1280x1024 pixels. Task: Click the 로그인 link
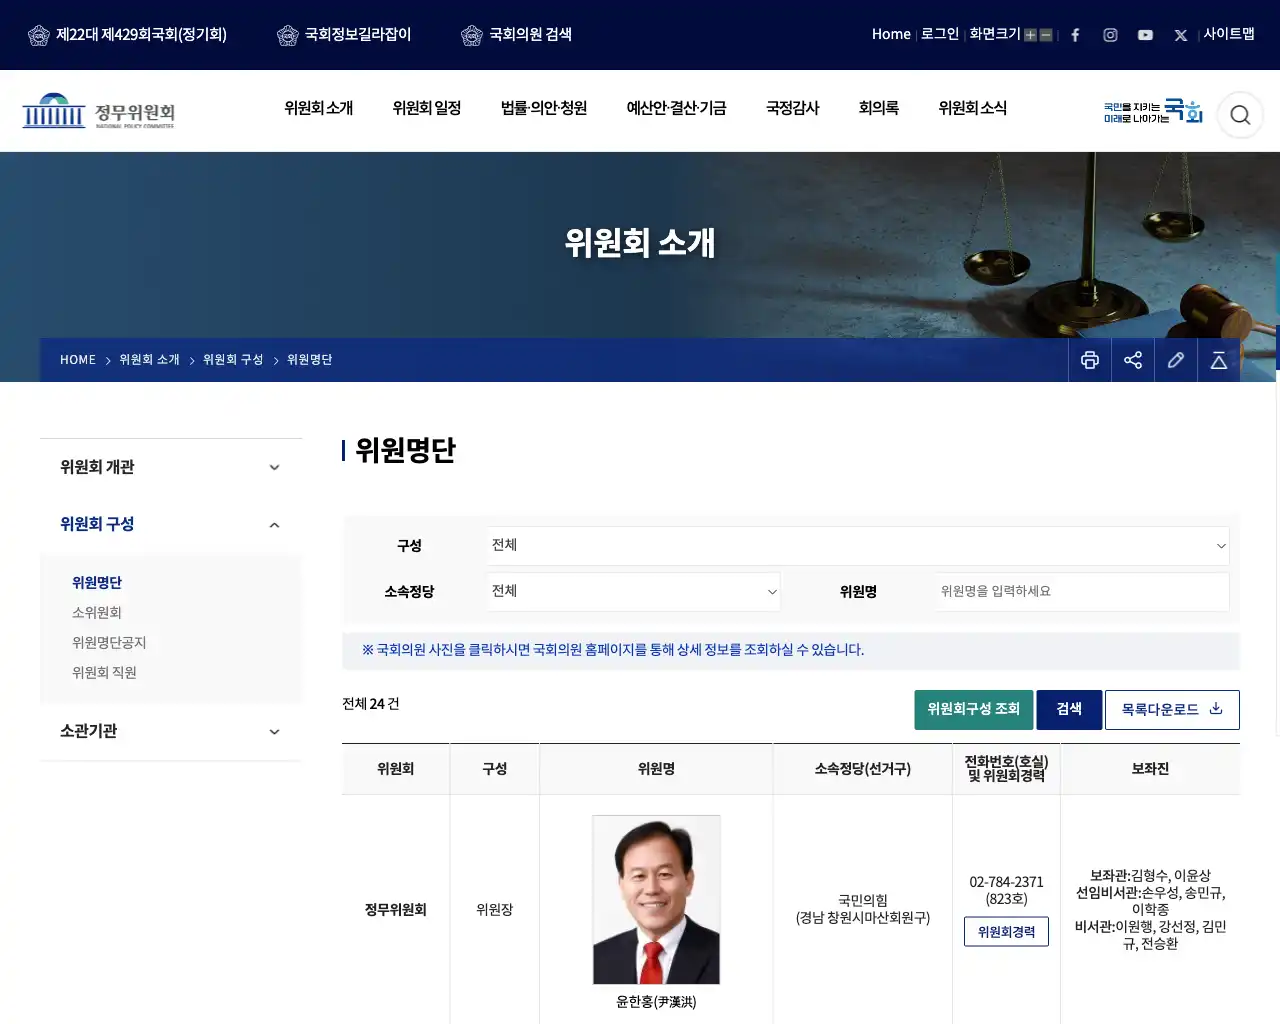coord(940,34)
